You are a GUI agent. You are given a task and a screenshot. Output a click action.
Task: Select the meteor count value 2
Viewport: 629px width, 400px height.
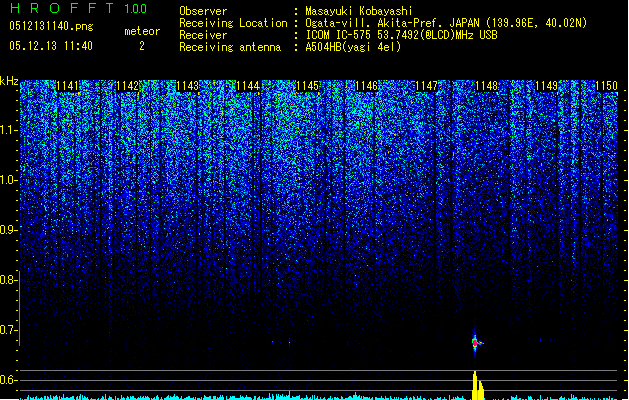142,46
